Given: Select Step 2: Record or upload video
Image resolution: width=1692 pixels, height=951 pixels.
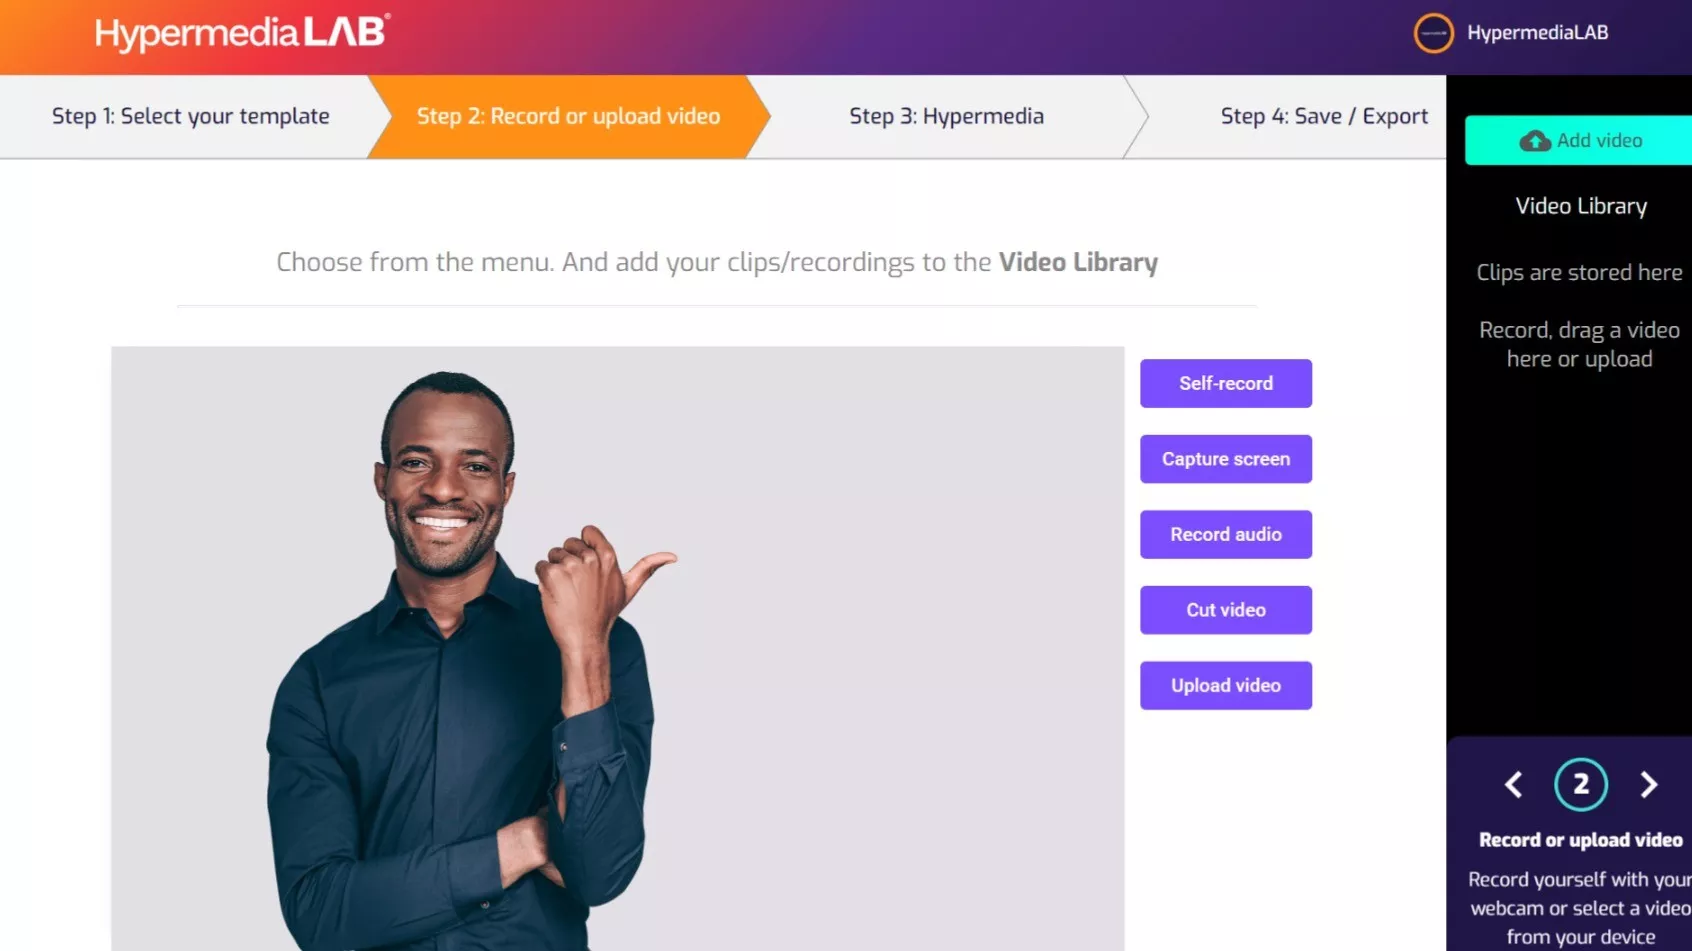Looking at the screenshot, I should coord(568,116).
